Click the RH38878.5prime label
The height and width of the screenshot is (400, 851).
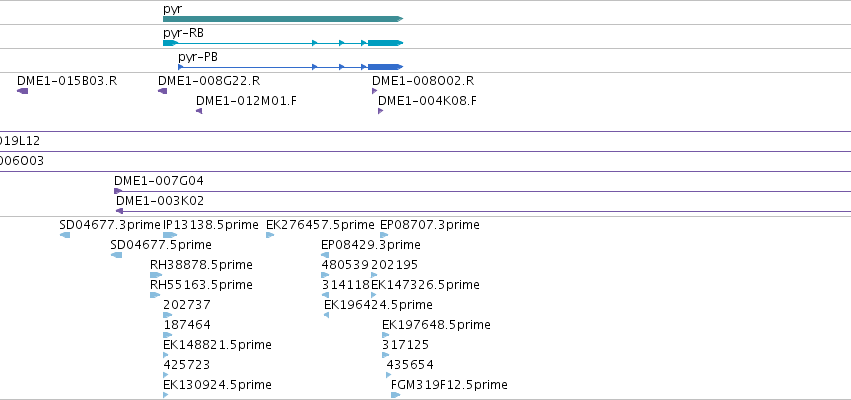coord(201,265)
